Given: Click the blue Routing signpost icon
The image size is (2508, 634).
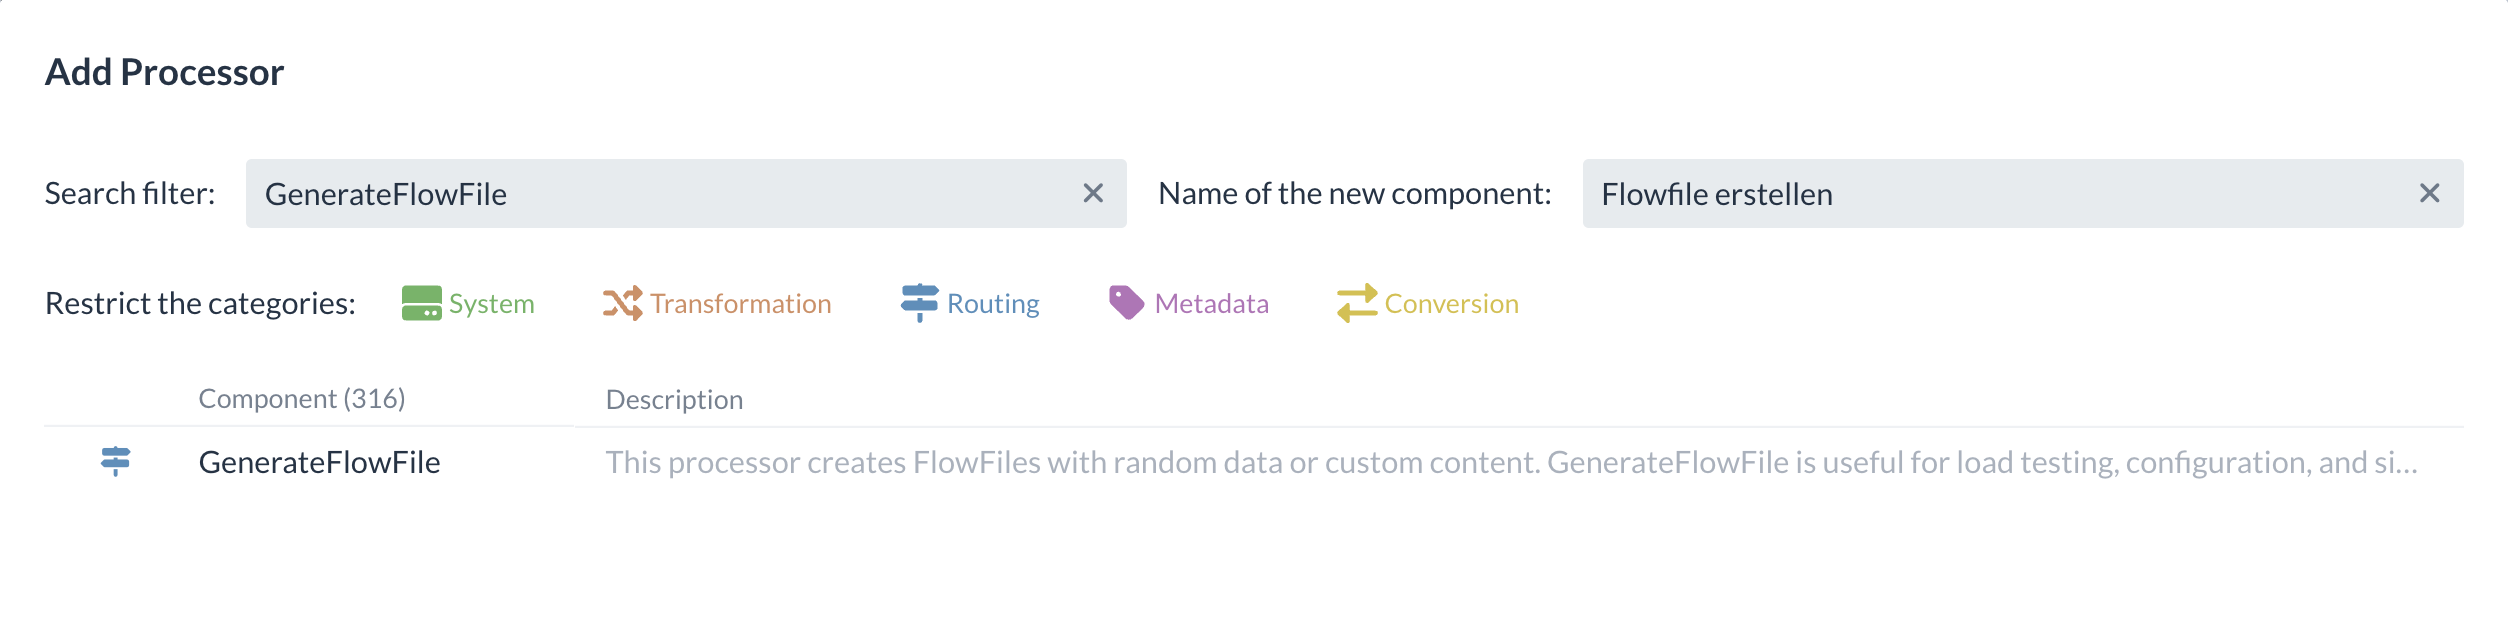Looking at the screenshot, I should click(x=919, y=303).
